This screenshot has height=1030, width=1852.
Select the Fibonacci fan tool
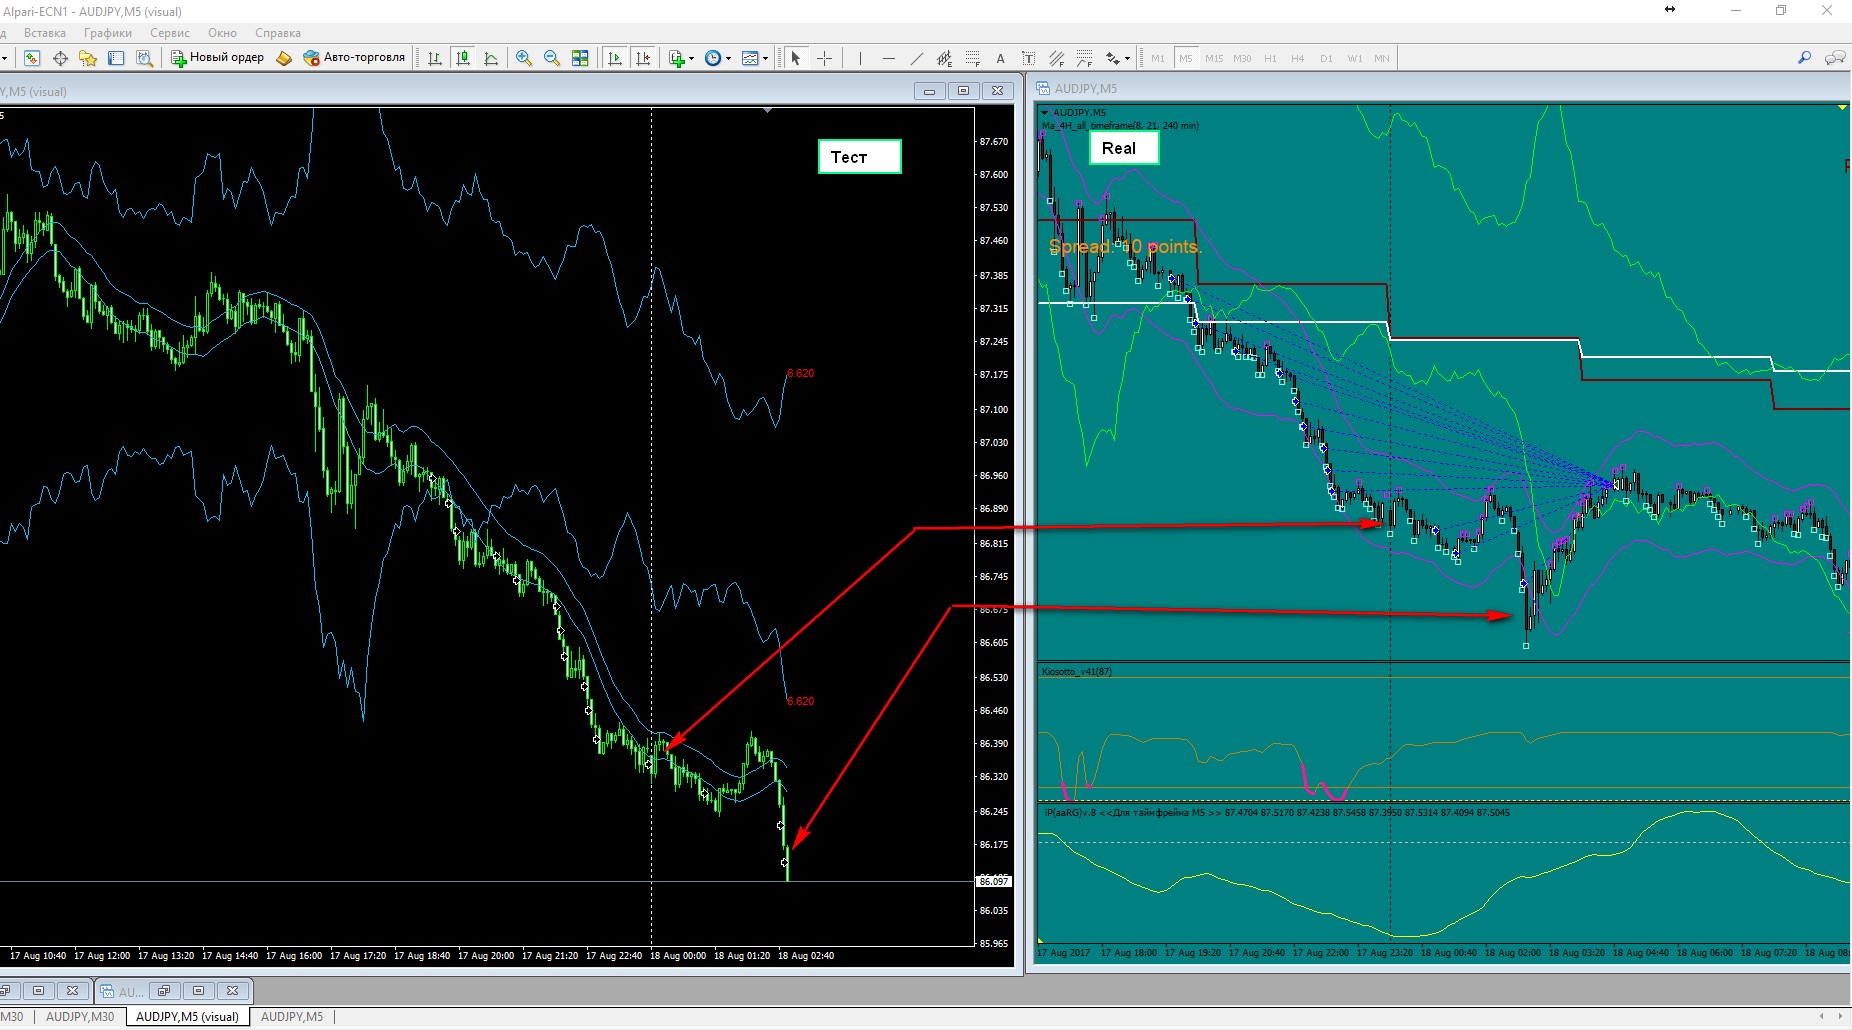click(x=1084, y=58)
